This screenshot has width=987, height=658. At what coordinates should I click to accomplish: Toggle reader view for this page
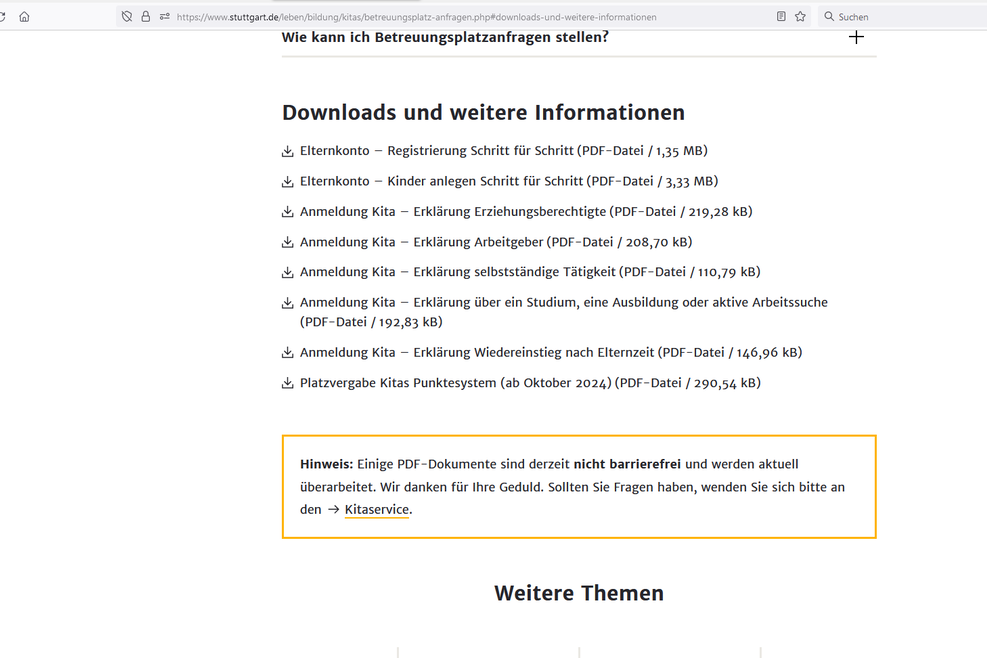780,16
